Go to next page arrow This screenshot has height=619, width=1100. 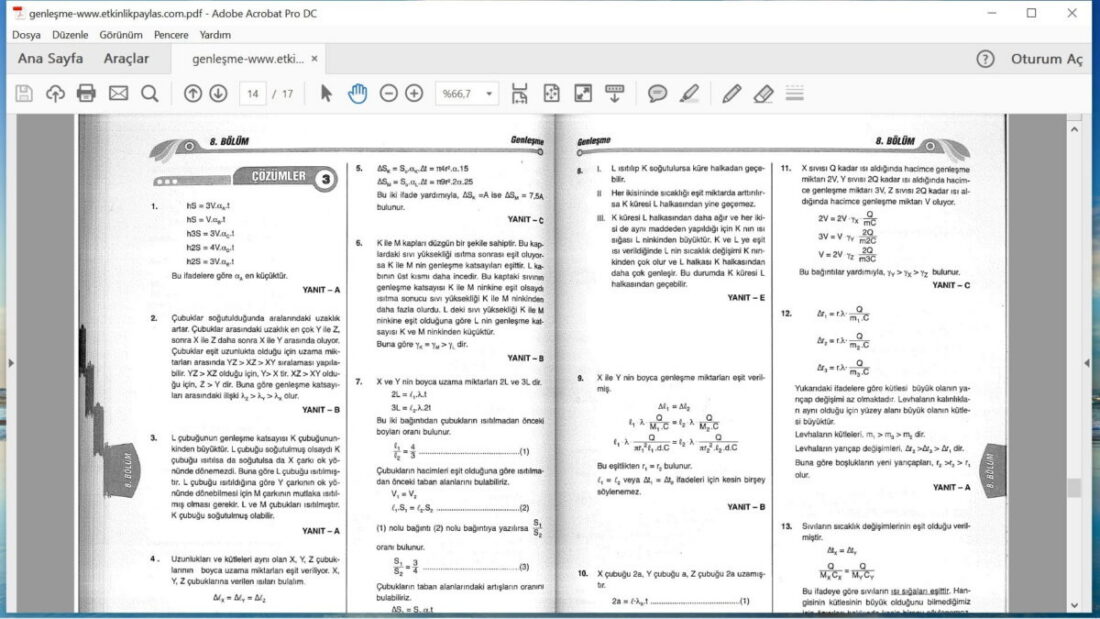click(x=218, y=93)
